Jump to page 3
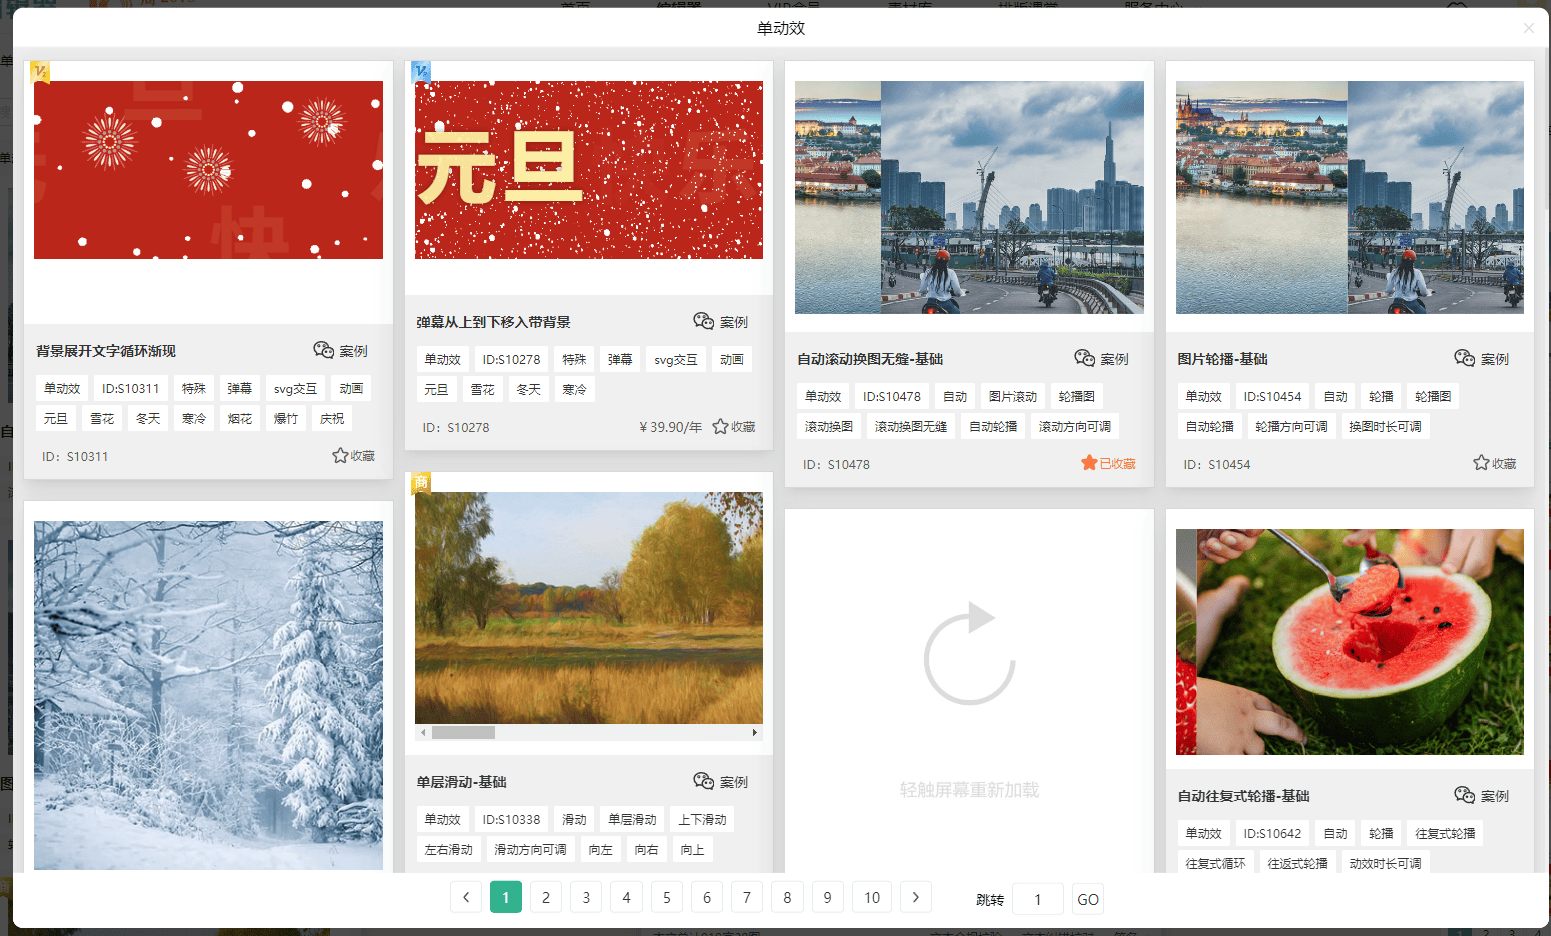The image size is (1551, 936). pos(586,898)
